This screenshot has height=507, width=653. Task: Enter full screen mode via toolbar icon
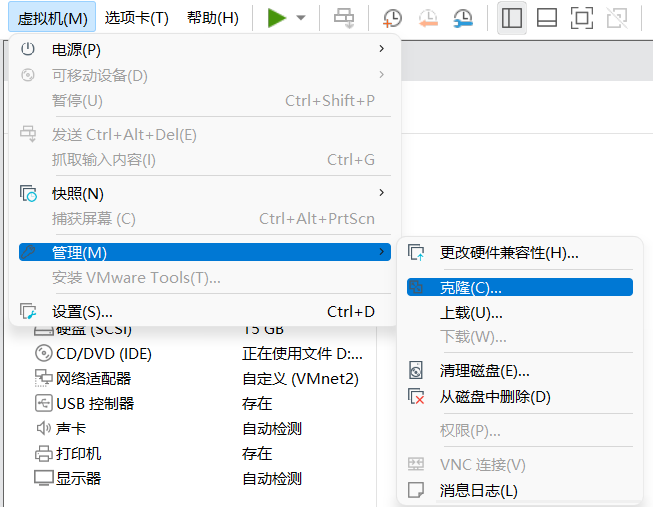[x=582, y=18]
